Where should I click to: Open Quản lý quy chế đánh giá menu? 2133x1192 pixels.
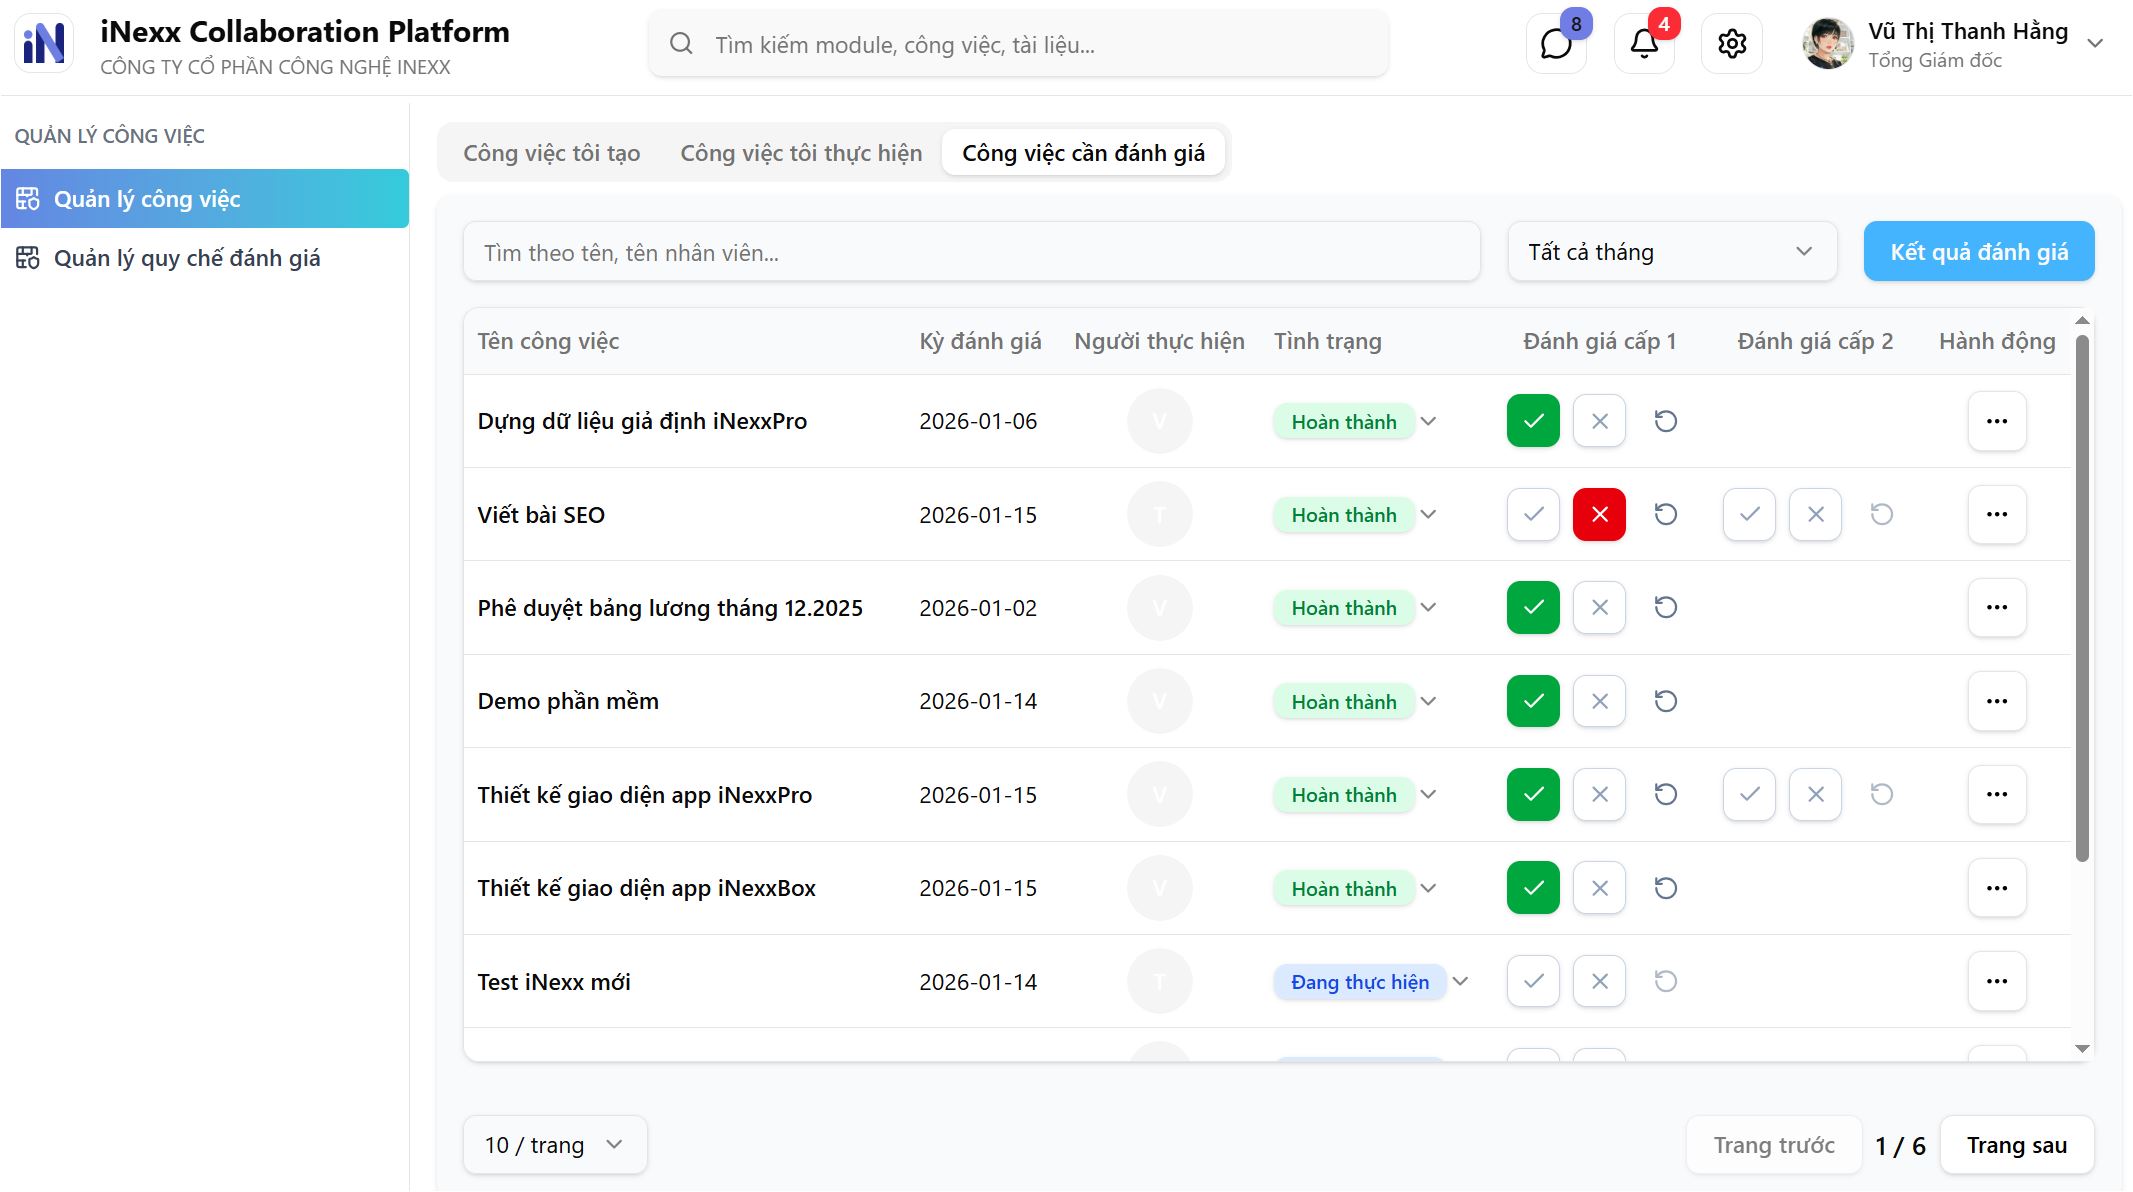pyautogui.click(x=187, y=258)
